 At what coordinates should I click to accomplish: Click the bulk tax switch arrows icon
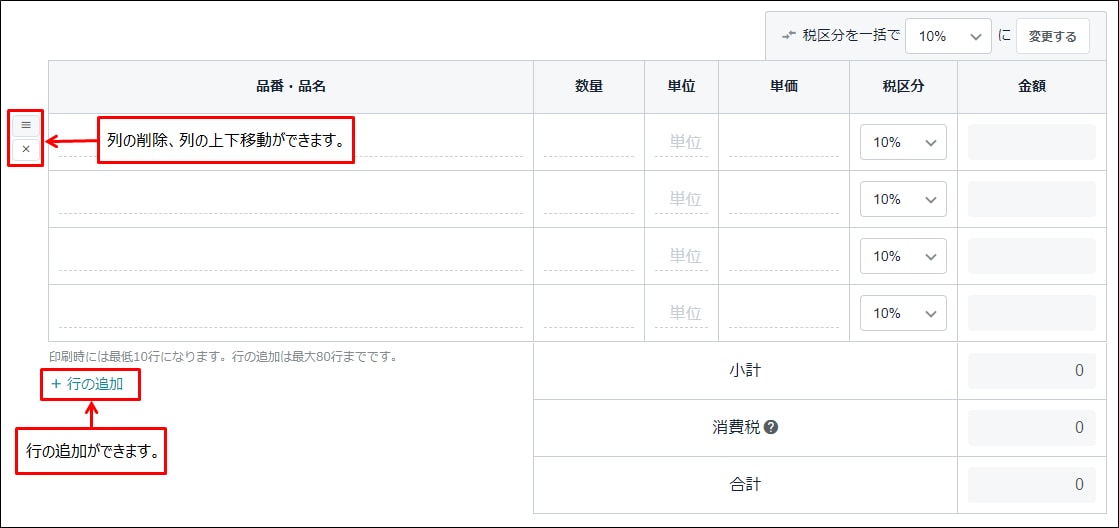(789, 36)
